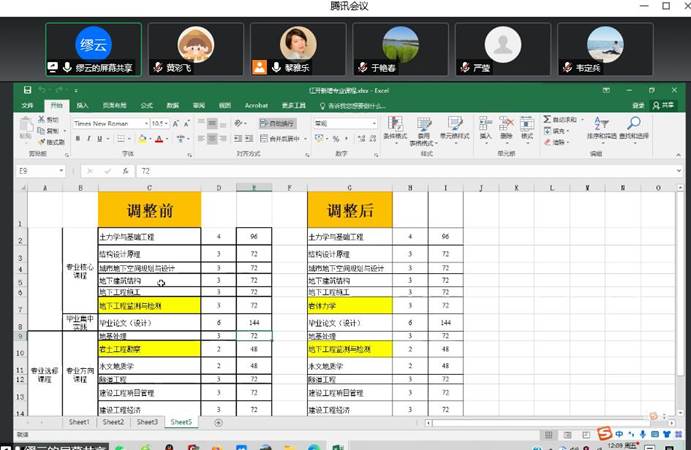Open Find and Select magnifier
The height and width of the screenshot is (450, 691).
point(634,128)
